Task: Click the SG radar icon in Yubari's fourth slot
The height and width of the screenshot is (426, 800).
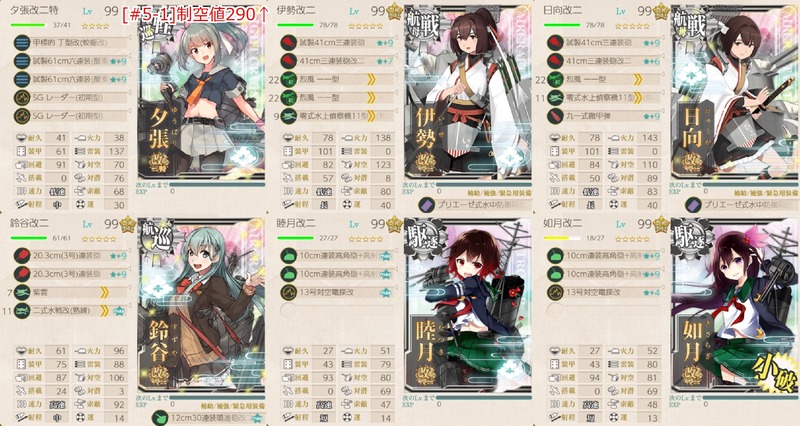Action: [22, 97]
